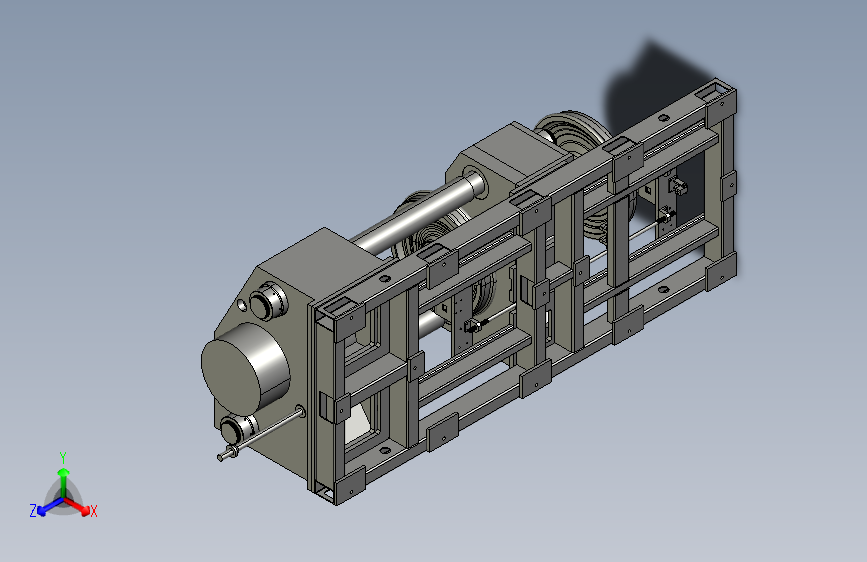Select the thin bolt rod sticking out below the large cylinder
The image size is (867, 562).
coord(262,434)
